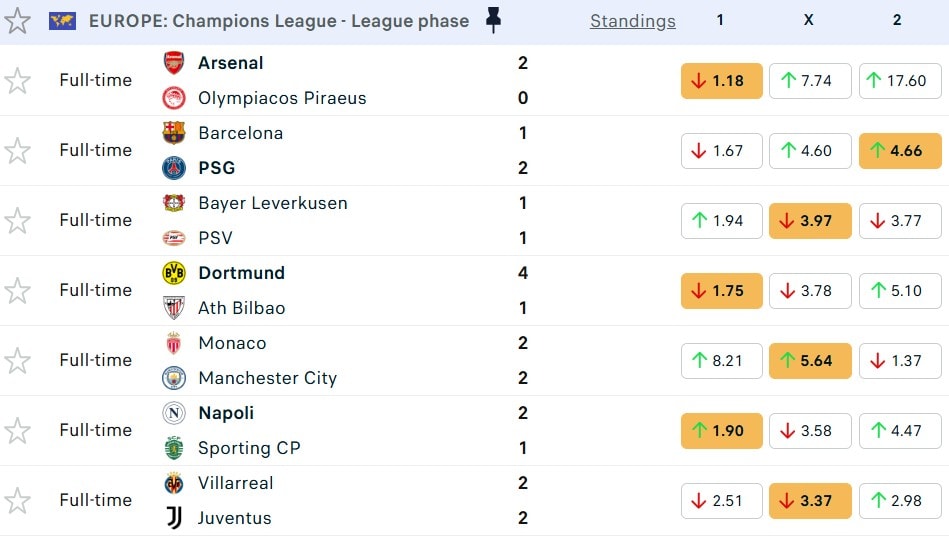Select home win odds 1.18 for Arsenal

721,81
